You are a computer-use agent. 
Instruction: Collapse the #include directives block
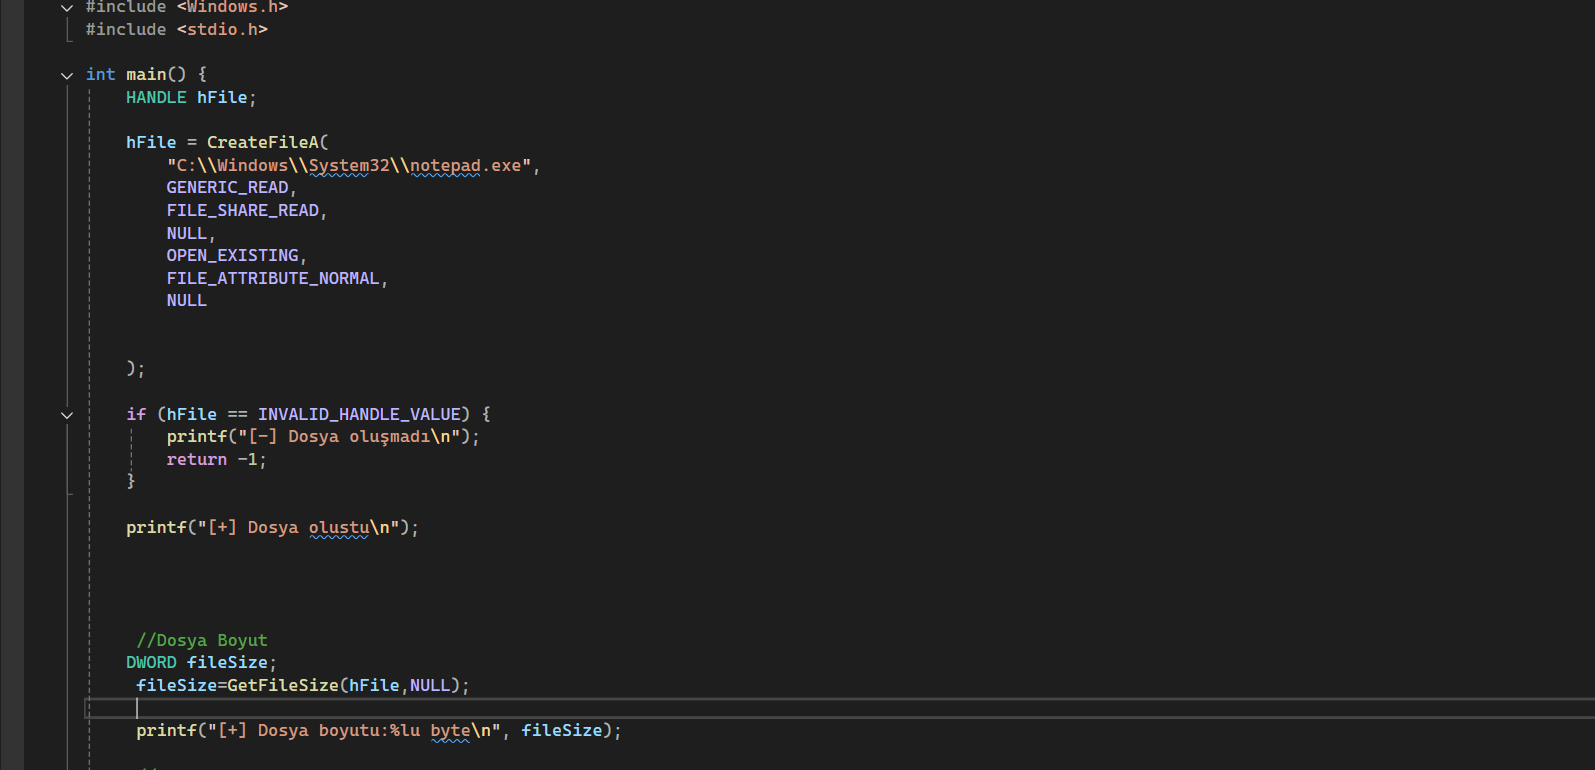point(67,7)
